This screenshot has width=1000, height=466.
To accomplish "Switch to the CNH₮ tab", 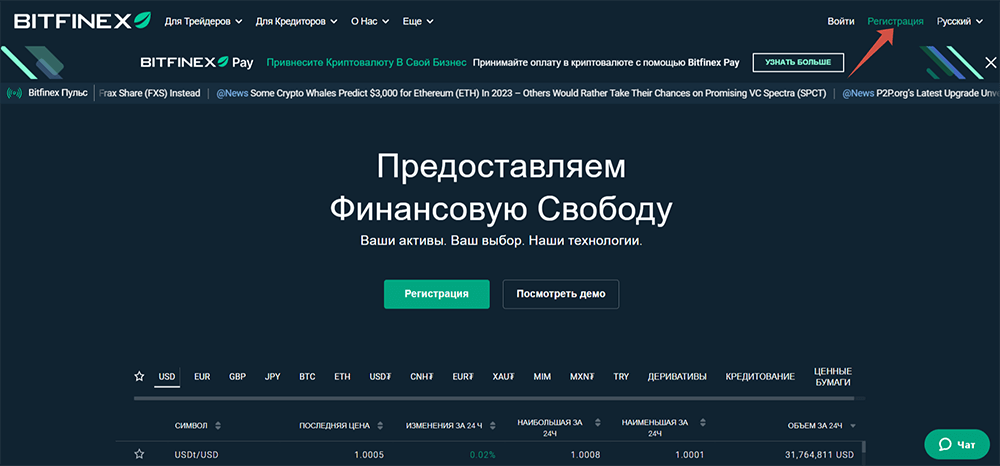I will click(422, 377).
